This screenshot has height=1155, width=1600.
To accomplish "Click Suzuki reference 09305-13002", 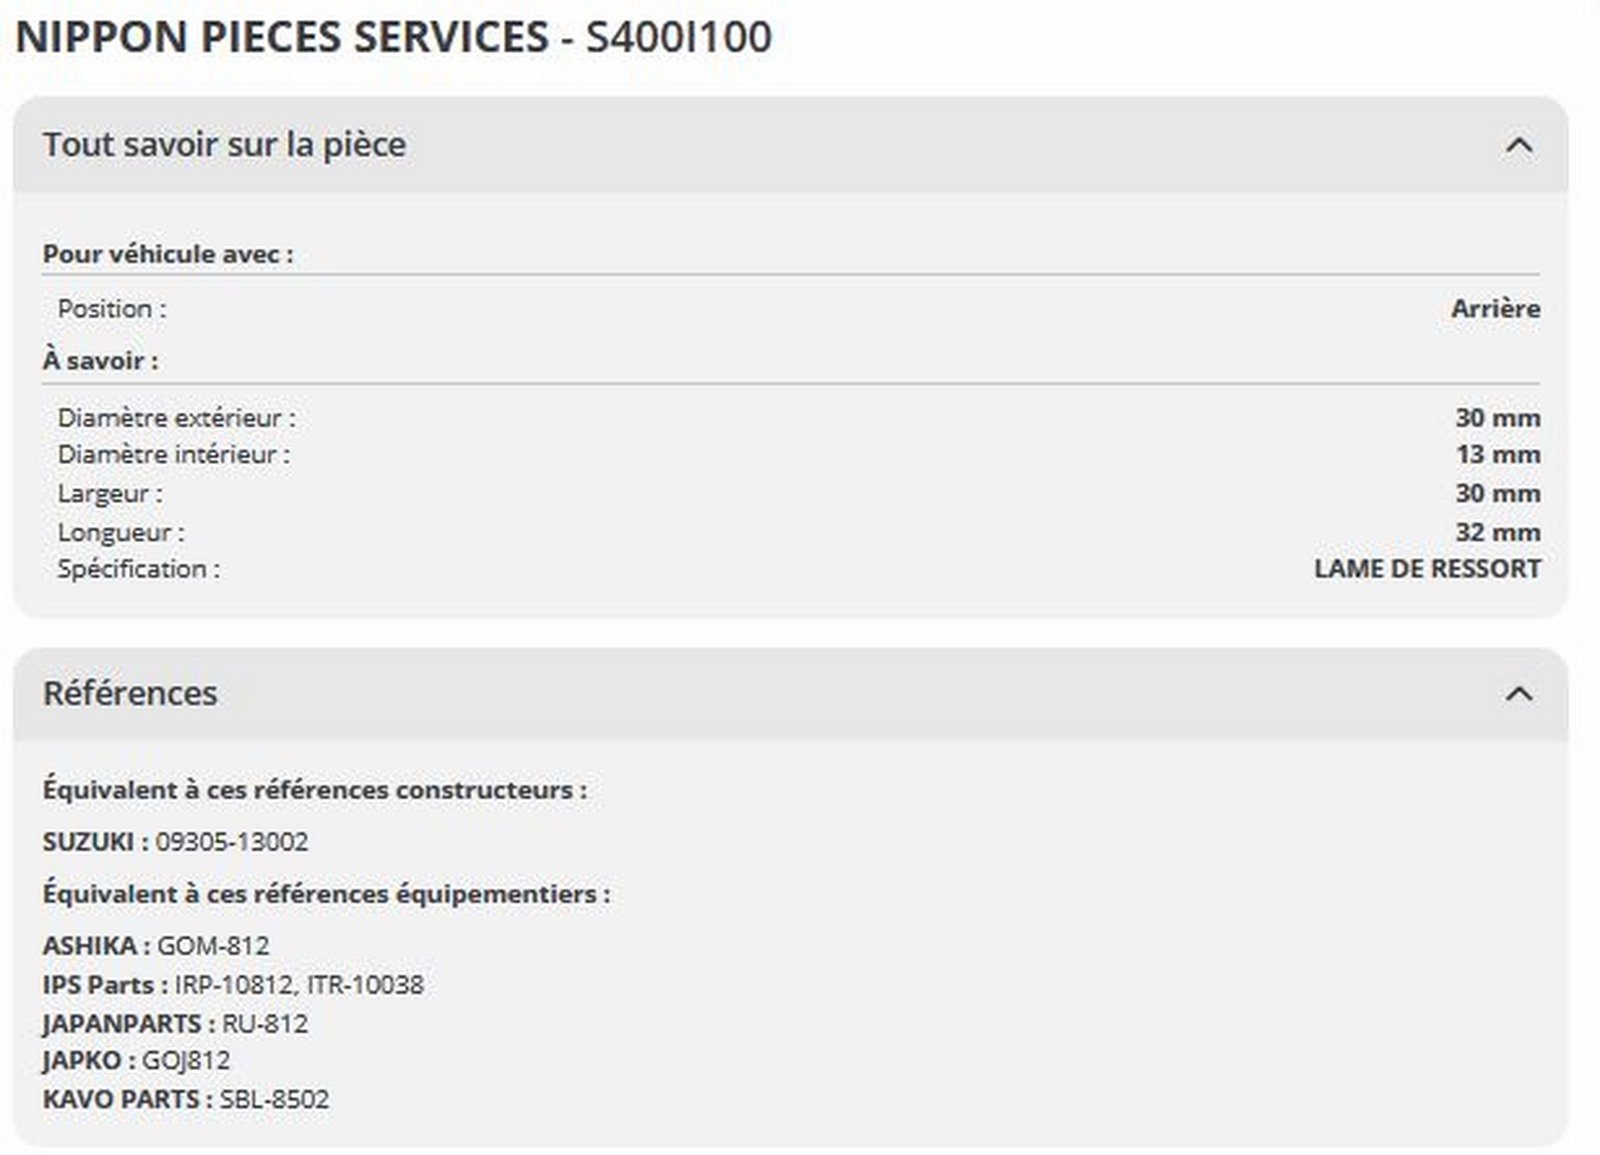I will pos(232,842).
